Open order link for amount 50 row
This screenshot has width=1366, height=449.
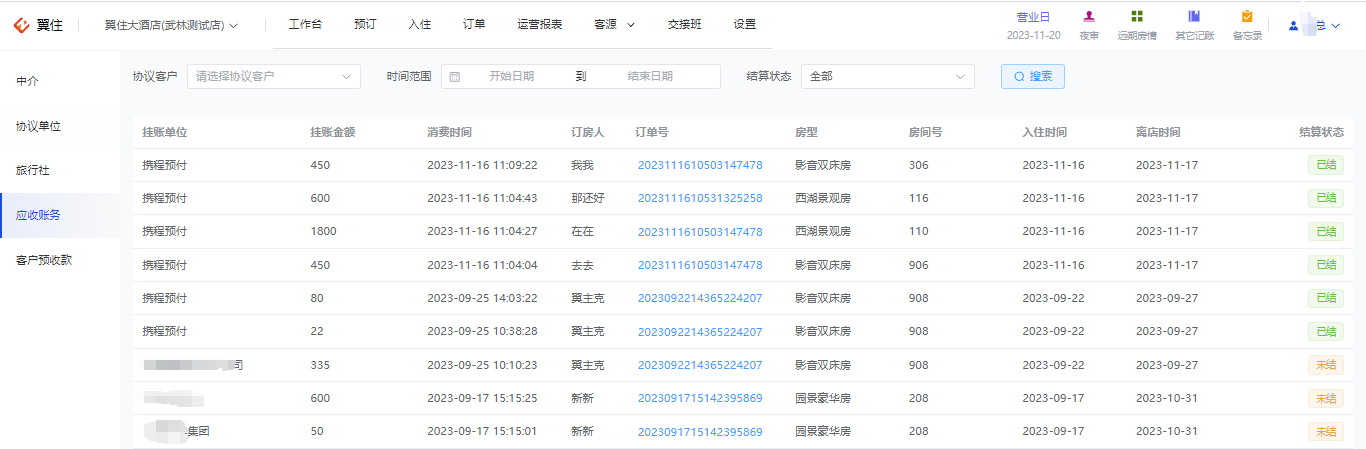click(x=700, y=432)
